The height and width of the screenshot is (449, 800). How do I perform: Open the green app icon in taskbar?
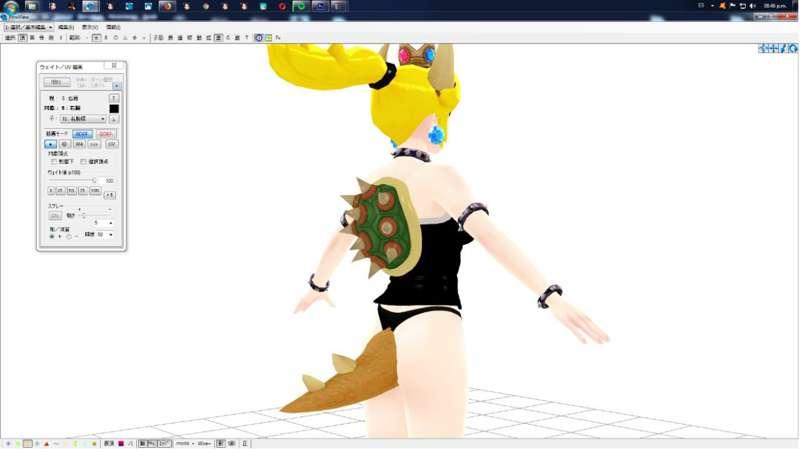(x=301, y=7)
